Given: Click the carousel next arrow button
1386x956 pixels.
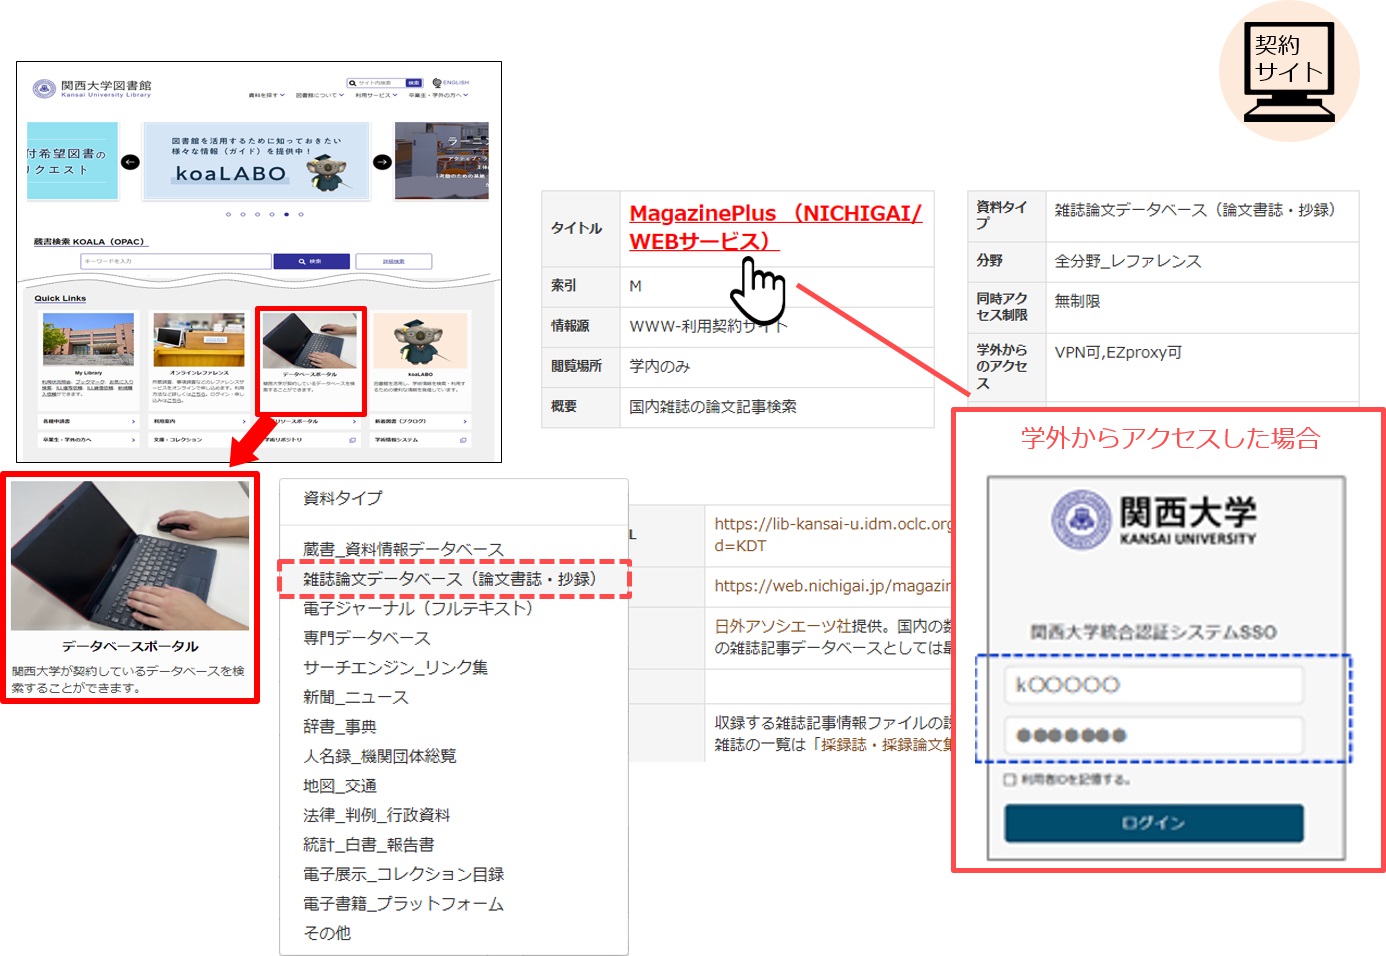Looking at the screenshot, I should pyautogui.click(x=382, y=162).
